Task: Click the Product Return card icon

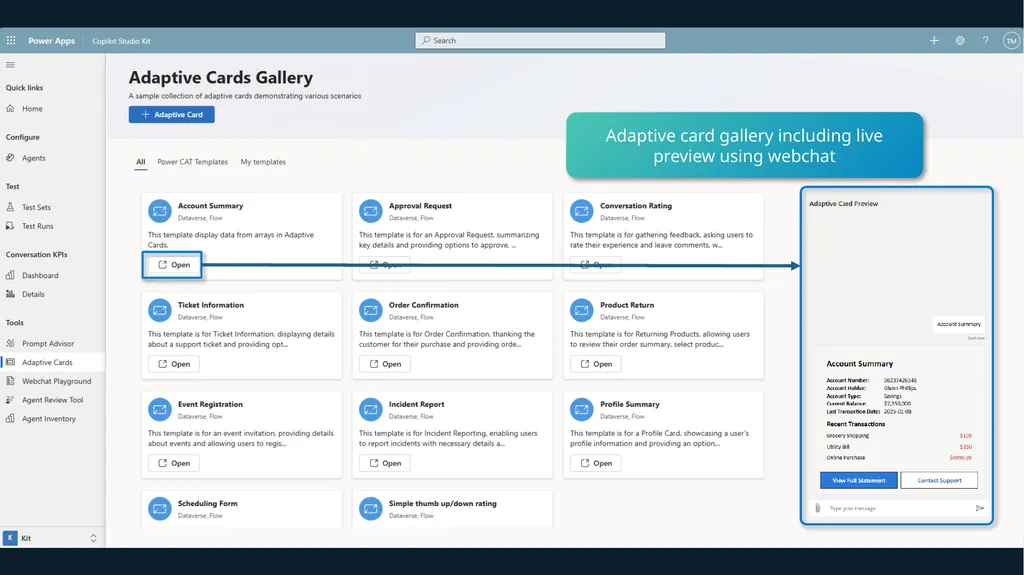Action: (581, 310)
